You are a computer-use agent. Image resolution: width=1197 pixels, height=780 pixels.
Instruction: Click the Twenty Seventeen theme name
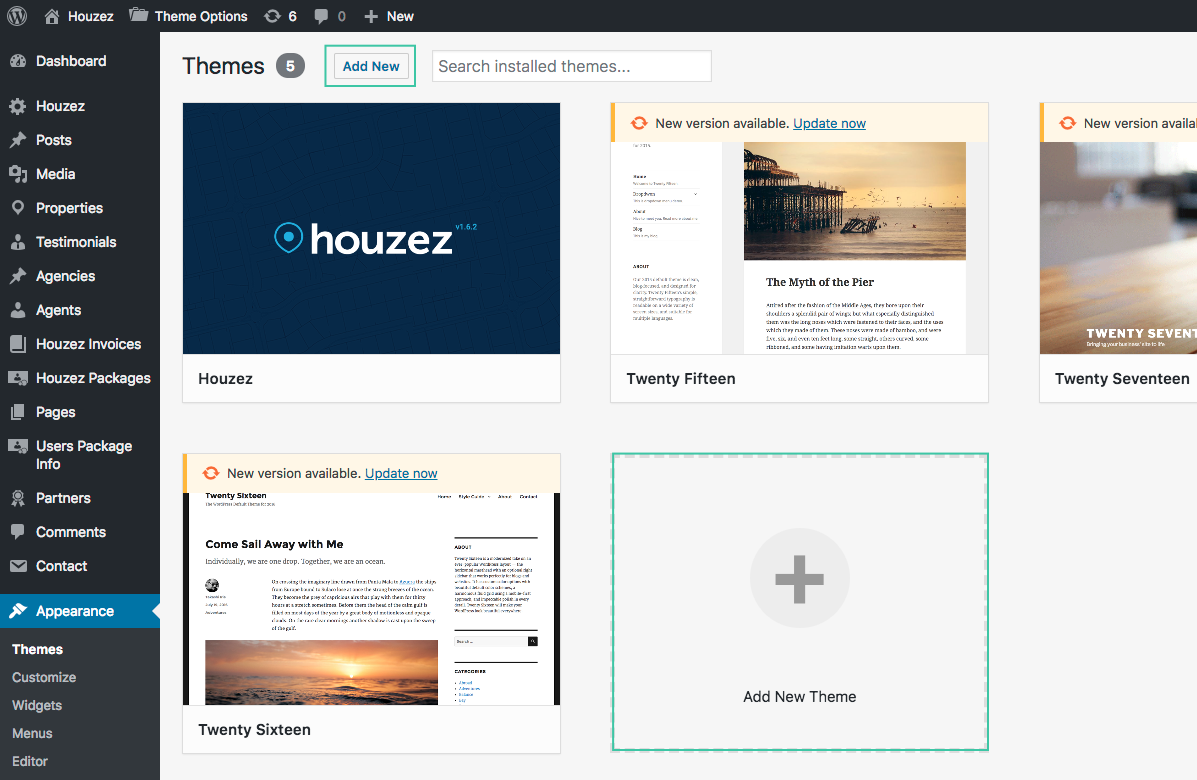[x=1121, y=379]
